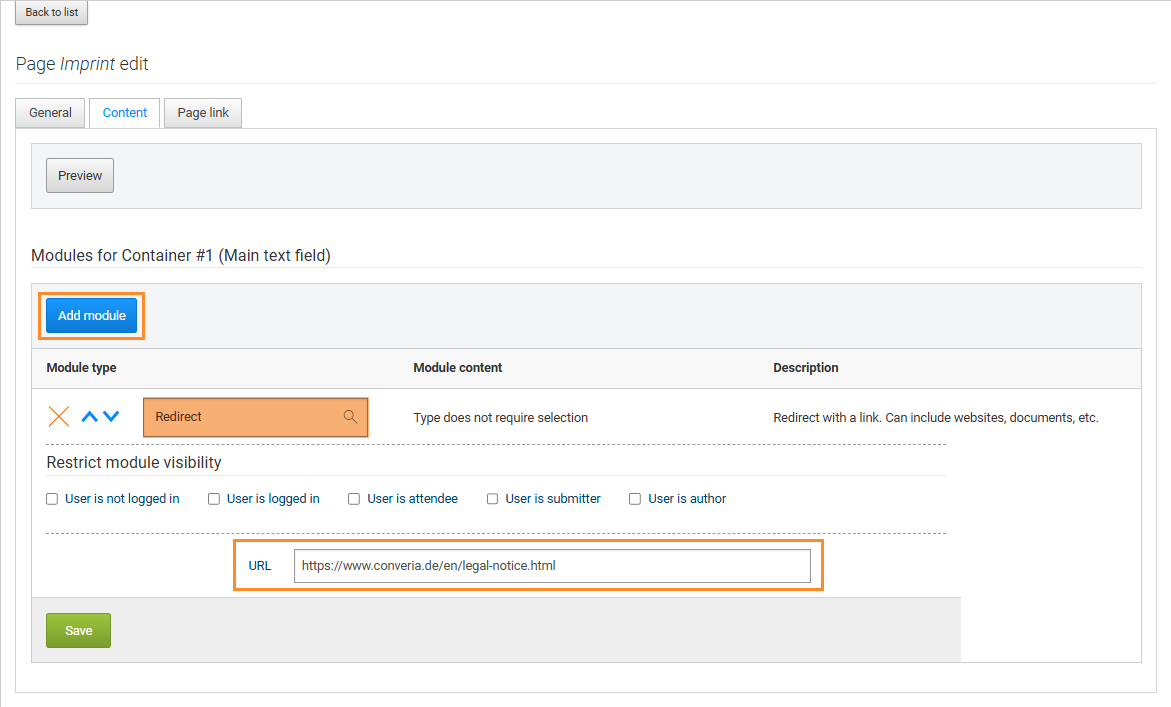
Task: Open the Redirect module type dropdown
Action: (x=245, y=417)
